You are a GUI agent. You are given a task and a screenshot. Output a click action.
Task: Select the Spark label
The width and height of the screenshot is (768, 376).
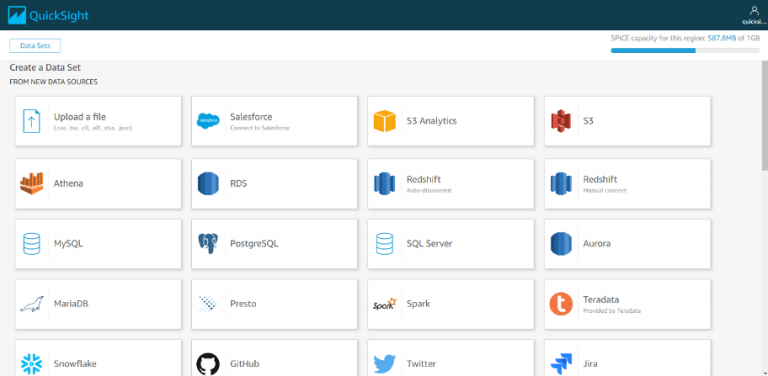point(418,304)
